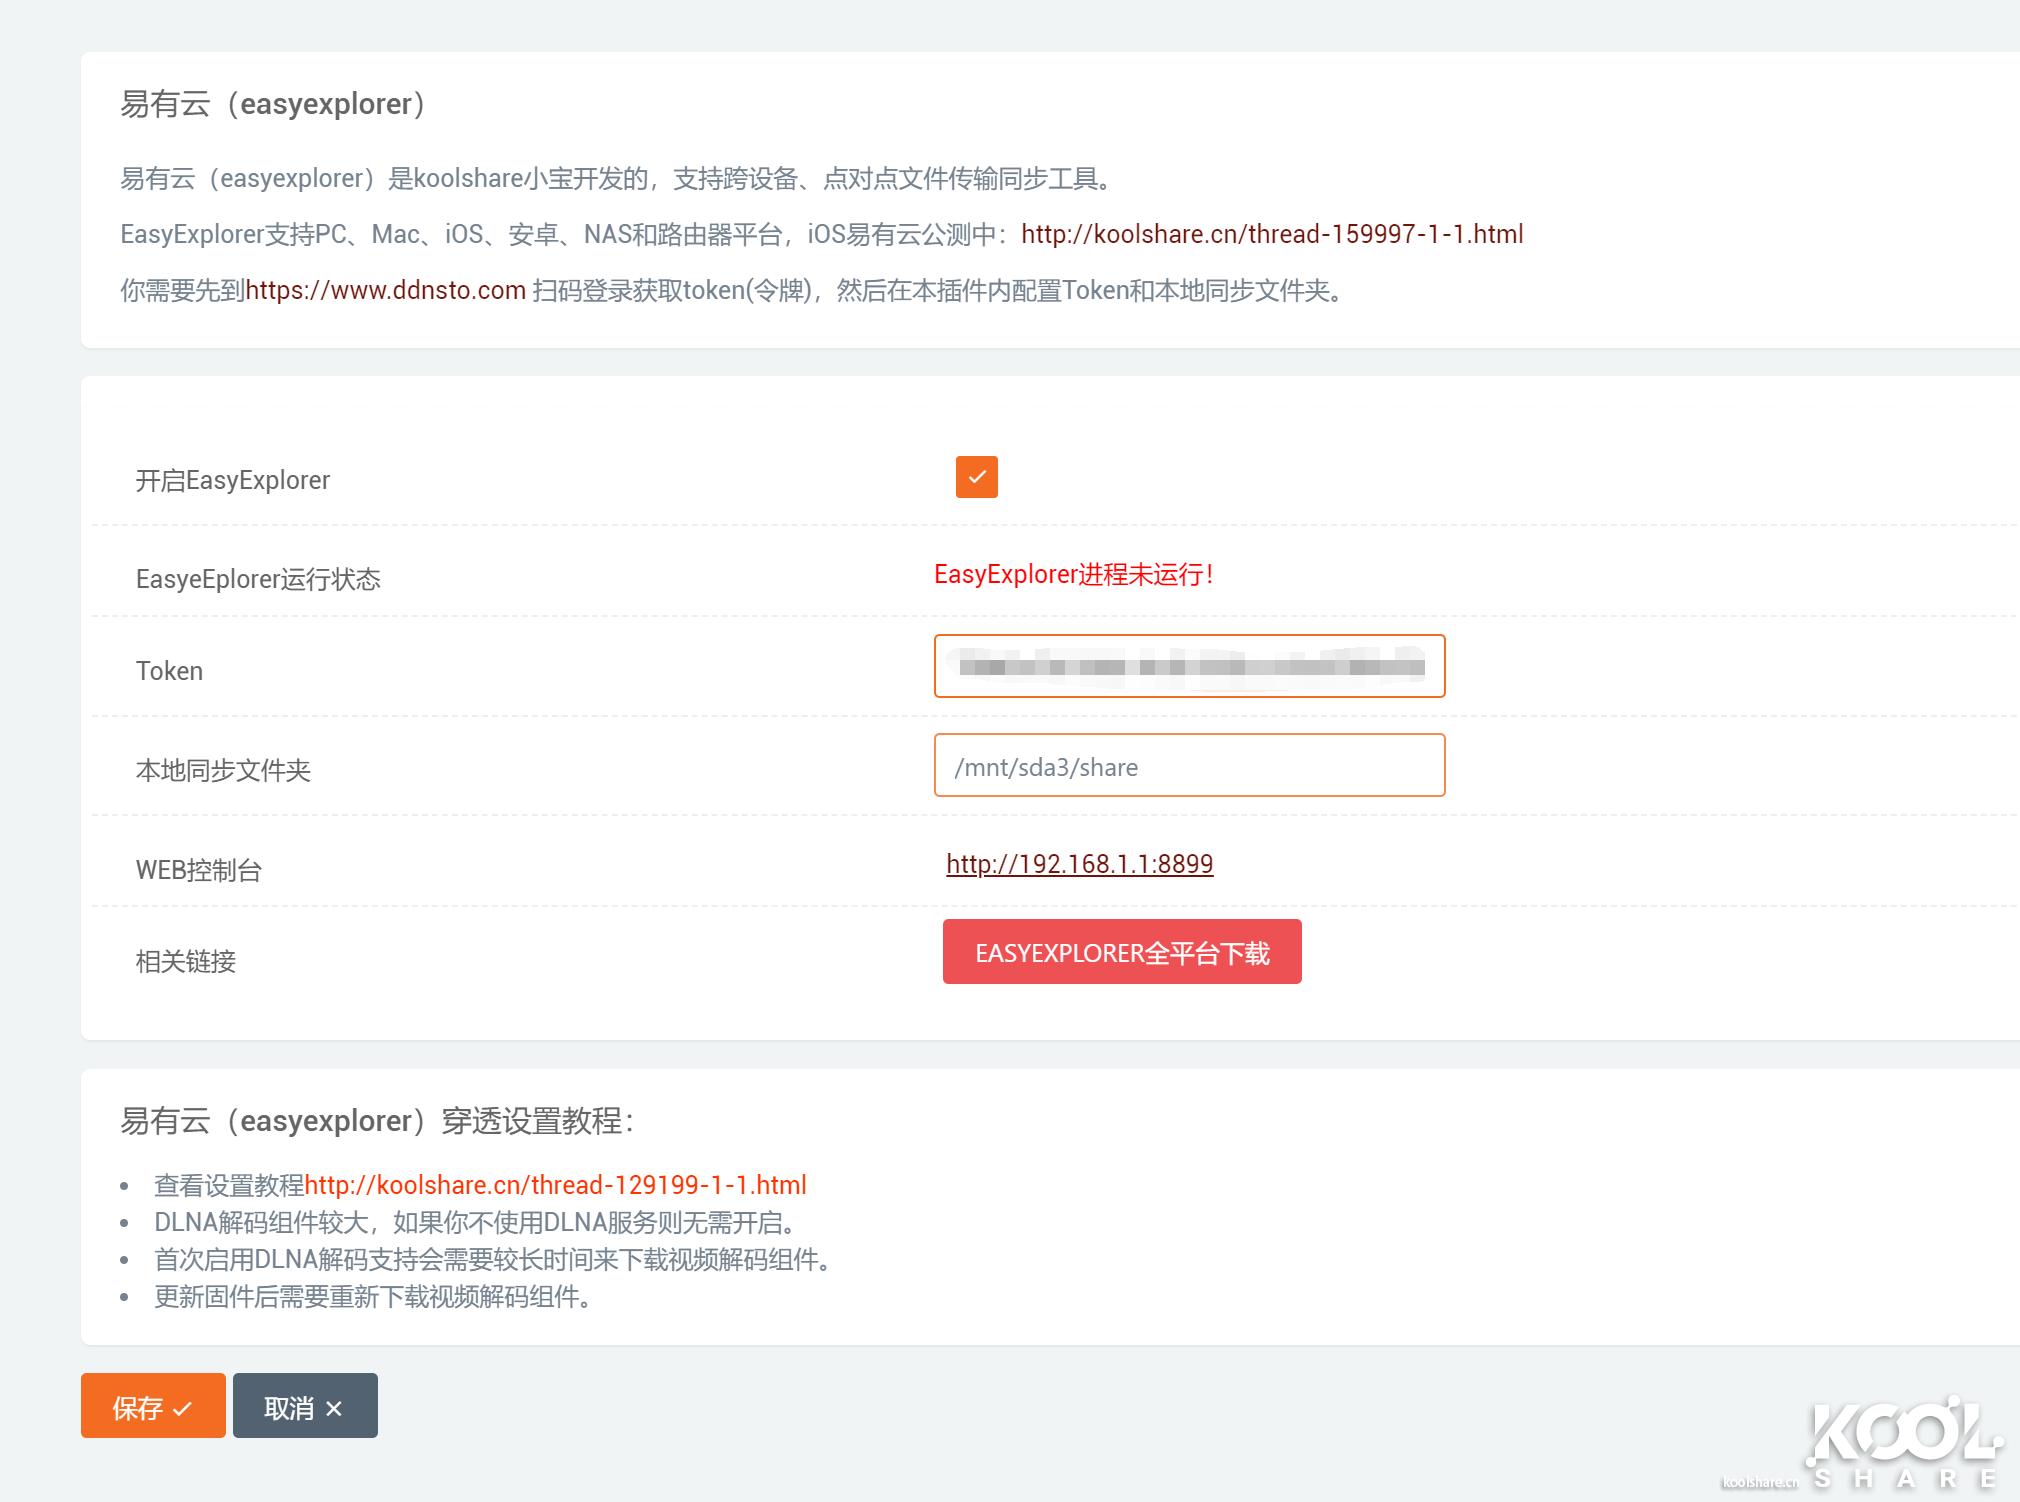The width and height of the screenshot is (2020, 1502).
Task: Toggle the 开启EasyExplorer orange checkbox
Action: pyautogui.click(x=976, y=477)
